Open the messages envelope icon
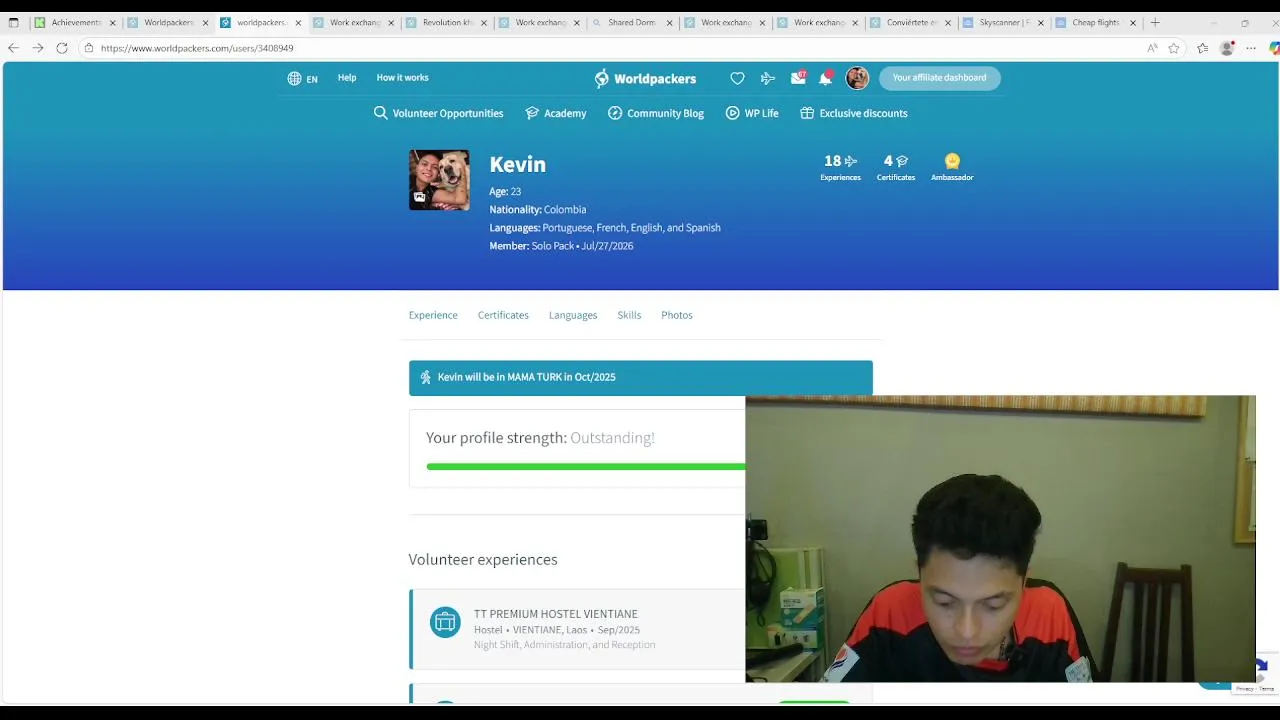Image resolution: width=1280 pixels, height=720 pixels. (x=798, y=77)
